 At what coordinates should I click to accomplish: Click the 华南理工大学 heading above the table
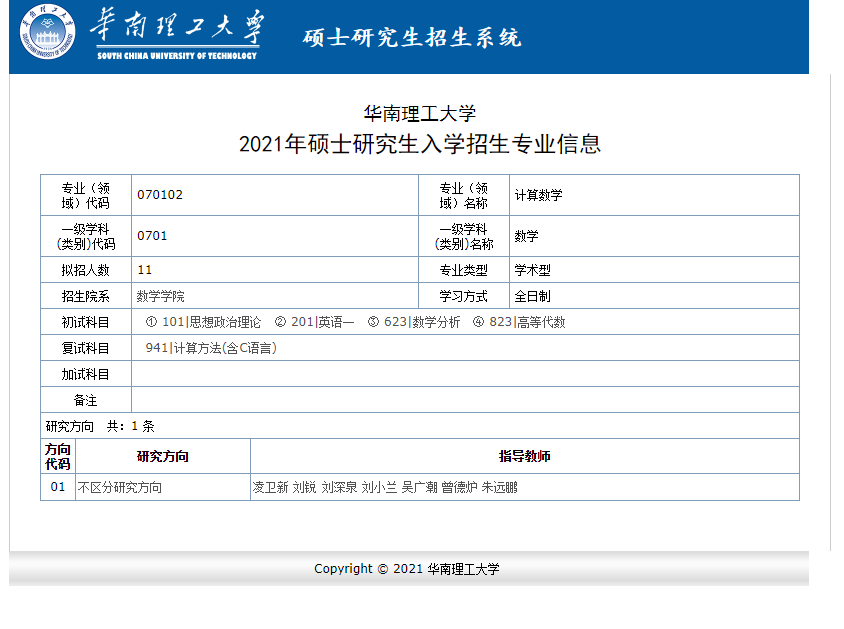coord(420,114)
